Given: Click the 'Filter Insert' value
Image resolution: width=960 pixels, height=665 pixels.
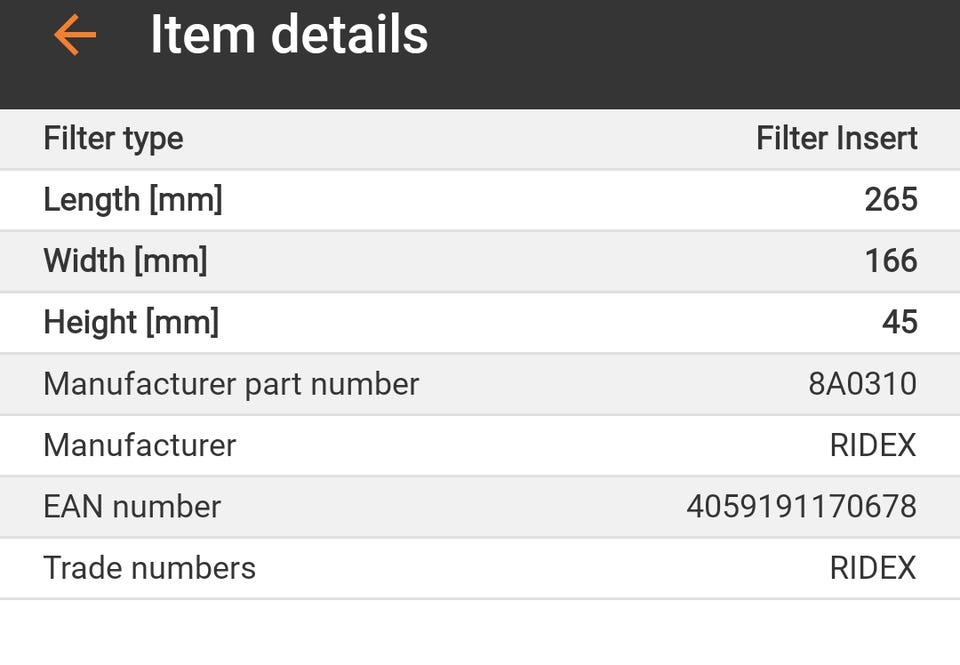Looking at the screenshot, I should click(836, 138).
